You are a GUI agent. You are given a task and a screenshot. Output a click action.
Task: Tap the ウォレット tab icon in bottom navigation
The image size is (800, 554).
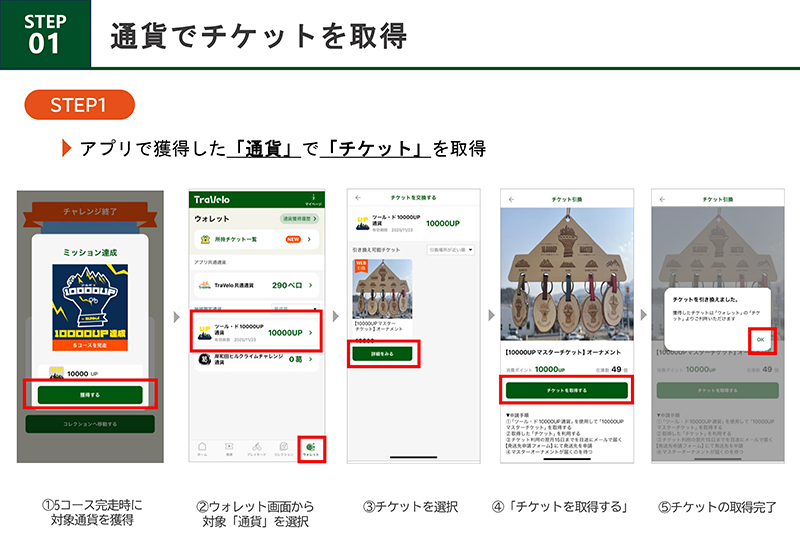point(311,449)
